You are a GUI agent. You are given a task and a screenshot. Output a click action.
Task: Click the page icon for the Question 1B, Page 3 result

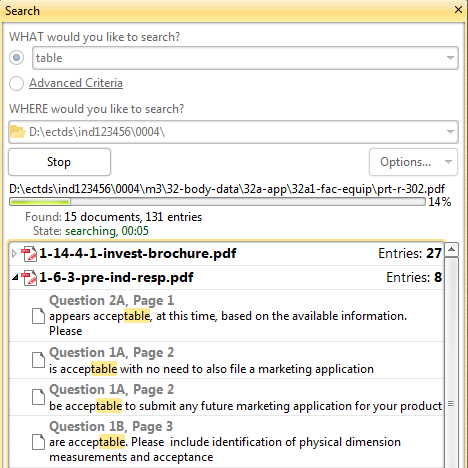(x=38, y=442)
